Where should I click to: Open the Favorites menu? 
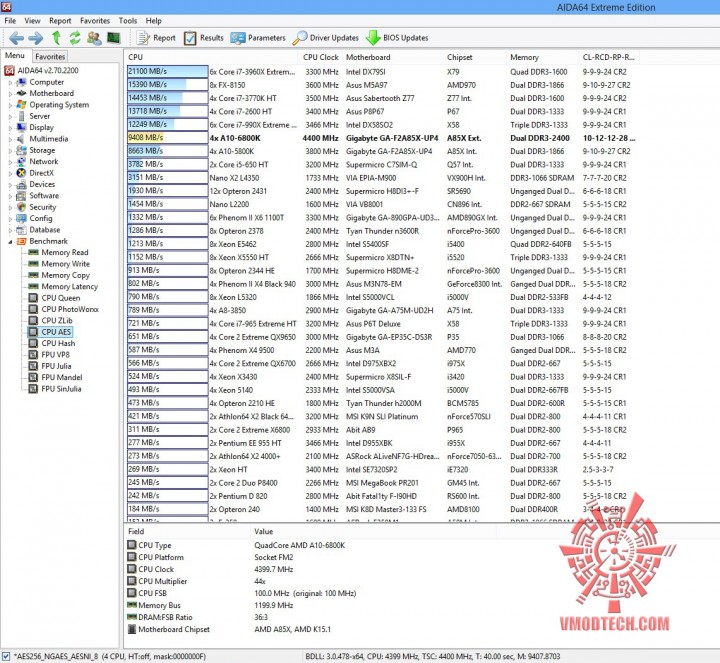tap(95, 21)
